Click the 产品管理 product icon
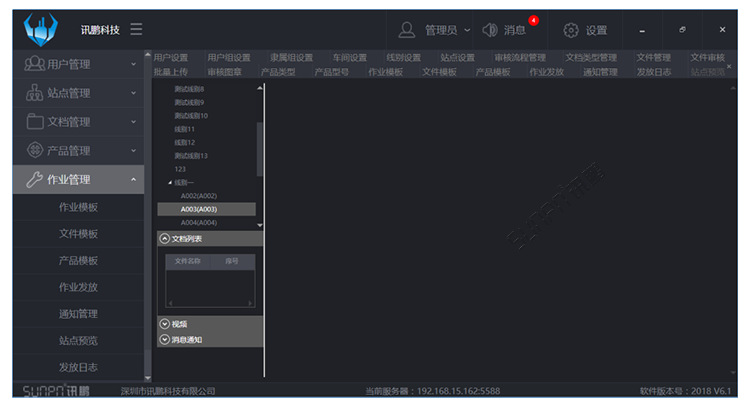The image size is (750, 404). [35, 150]
